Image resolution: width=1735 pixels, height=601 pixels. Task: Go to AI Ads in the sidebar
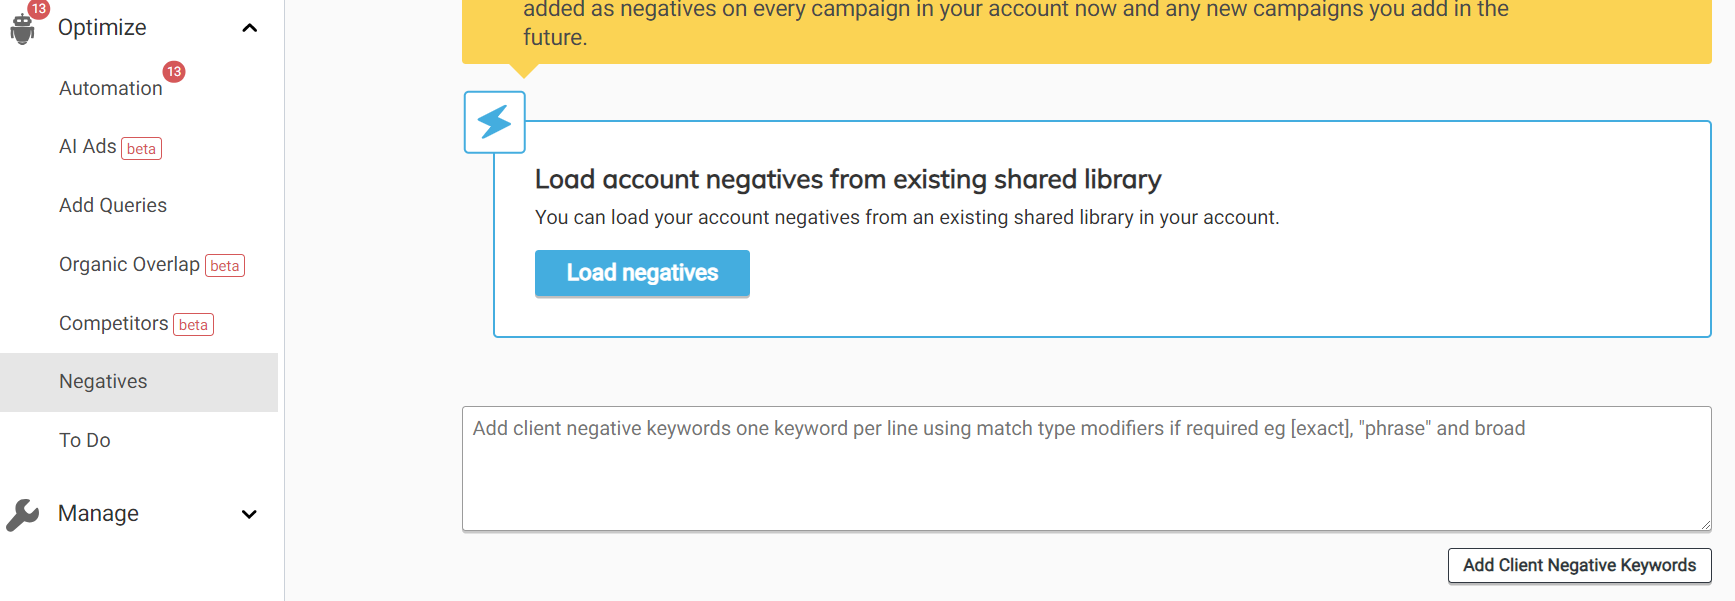[87, 147]
